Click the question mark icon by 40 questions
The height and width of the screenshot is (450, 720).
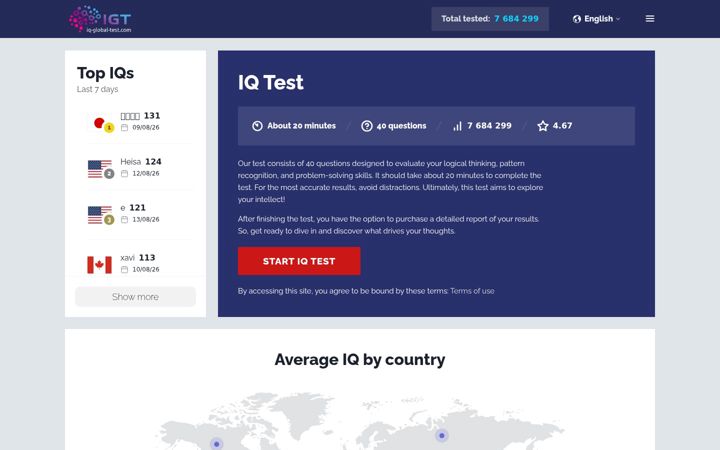click(366, 126)
